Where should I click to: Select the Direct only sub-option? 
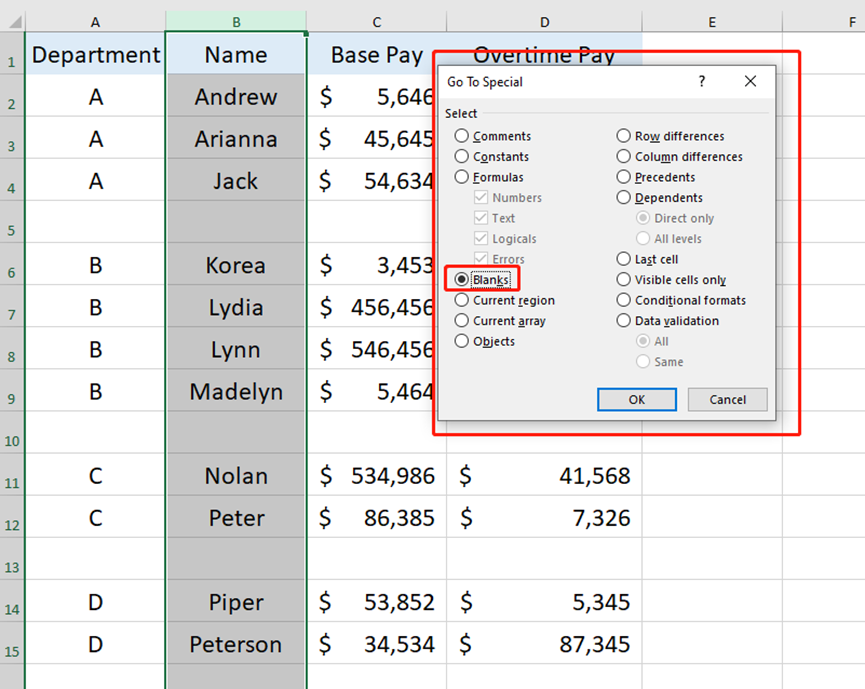click(x=643, y=218)
